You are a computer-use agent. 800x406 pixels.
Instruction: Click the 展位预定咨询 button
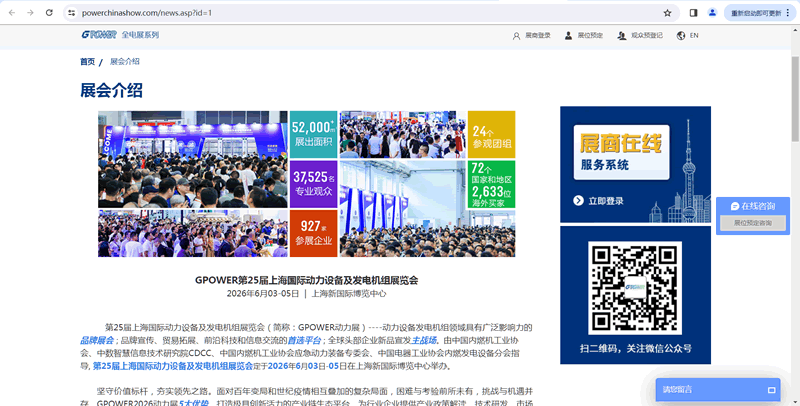coord(752,223)
